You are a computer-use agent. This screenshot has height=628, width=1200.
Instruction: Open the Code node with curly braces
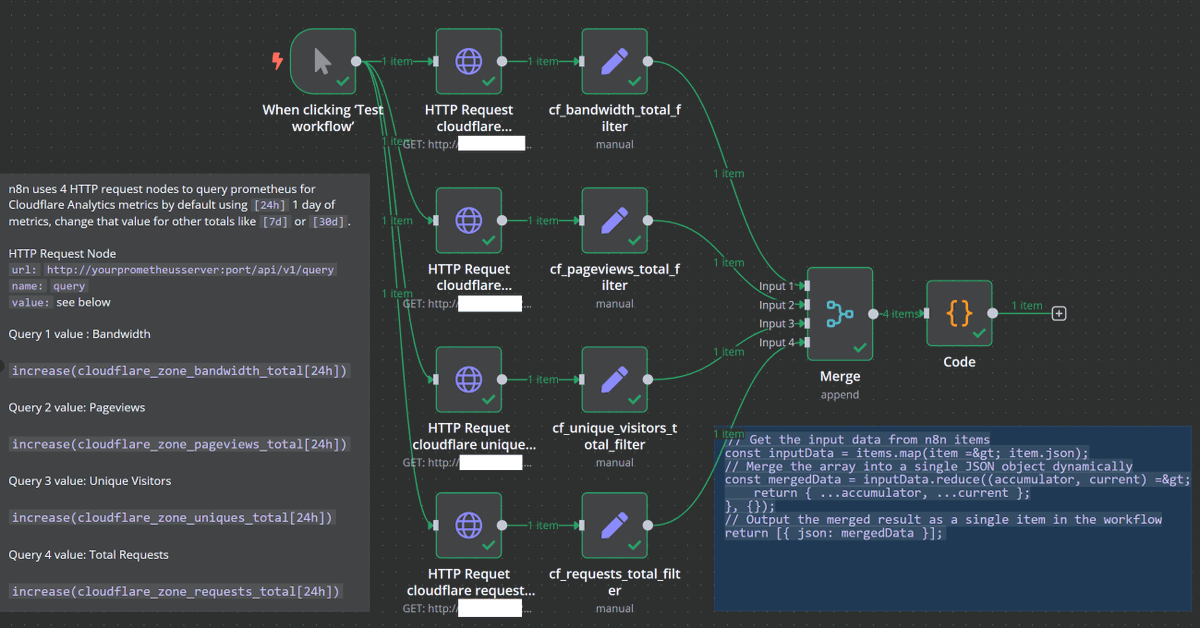[x=959, y=313]
